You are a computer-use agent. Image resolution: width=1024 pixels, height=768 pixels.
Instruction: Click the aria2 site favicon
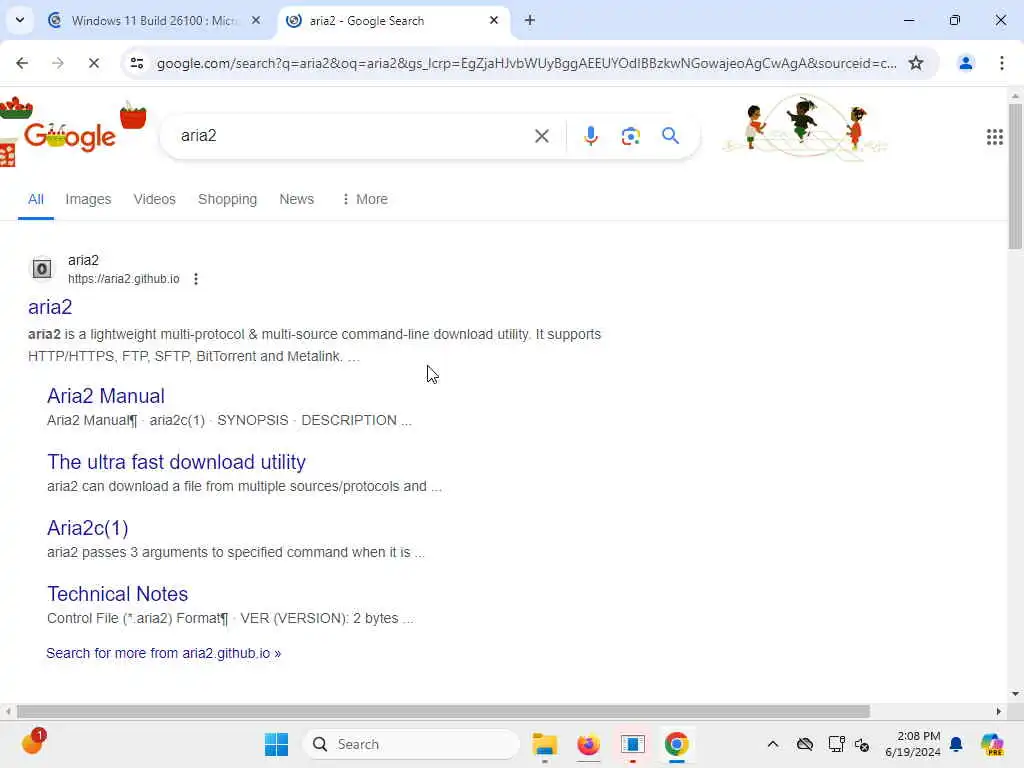42,268
